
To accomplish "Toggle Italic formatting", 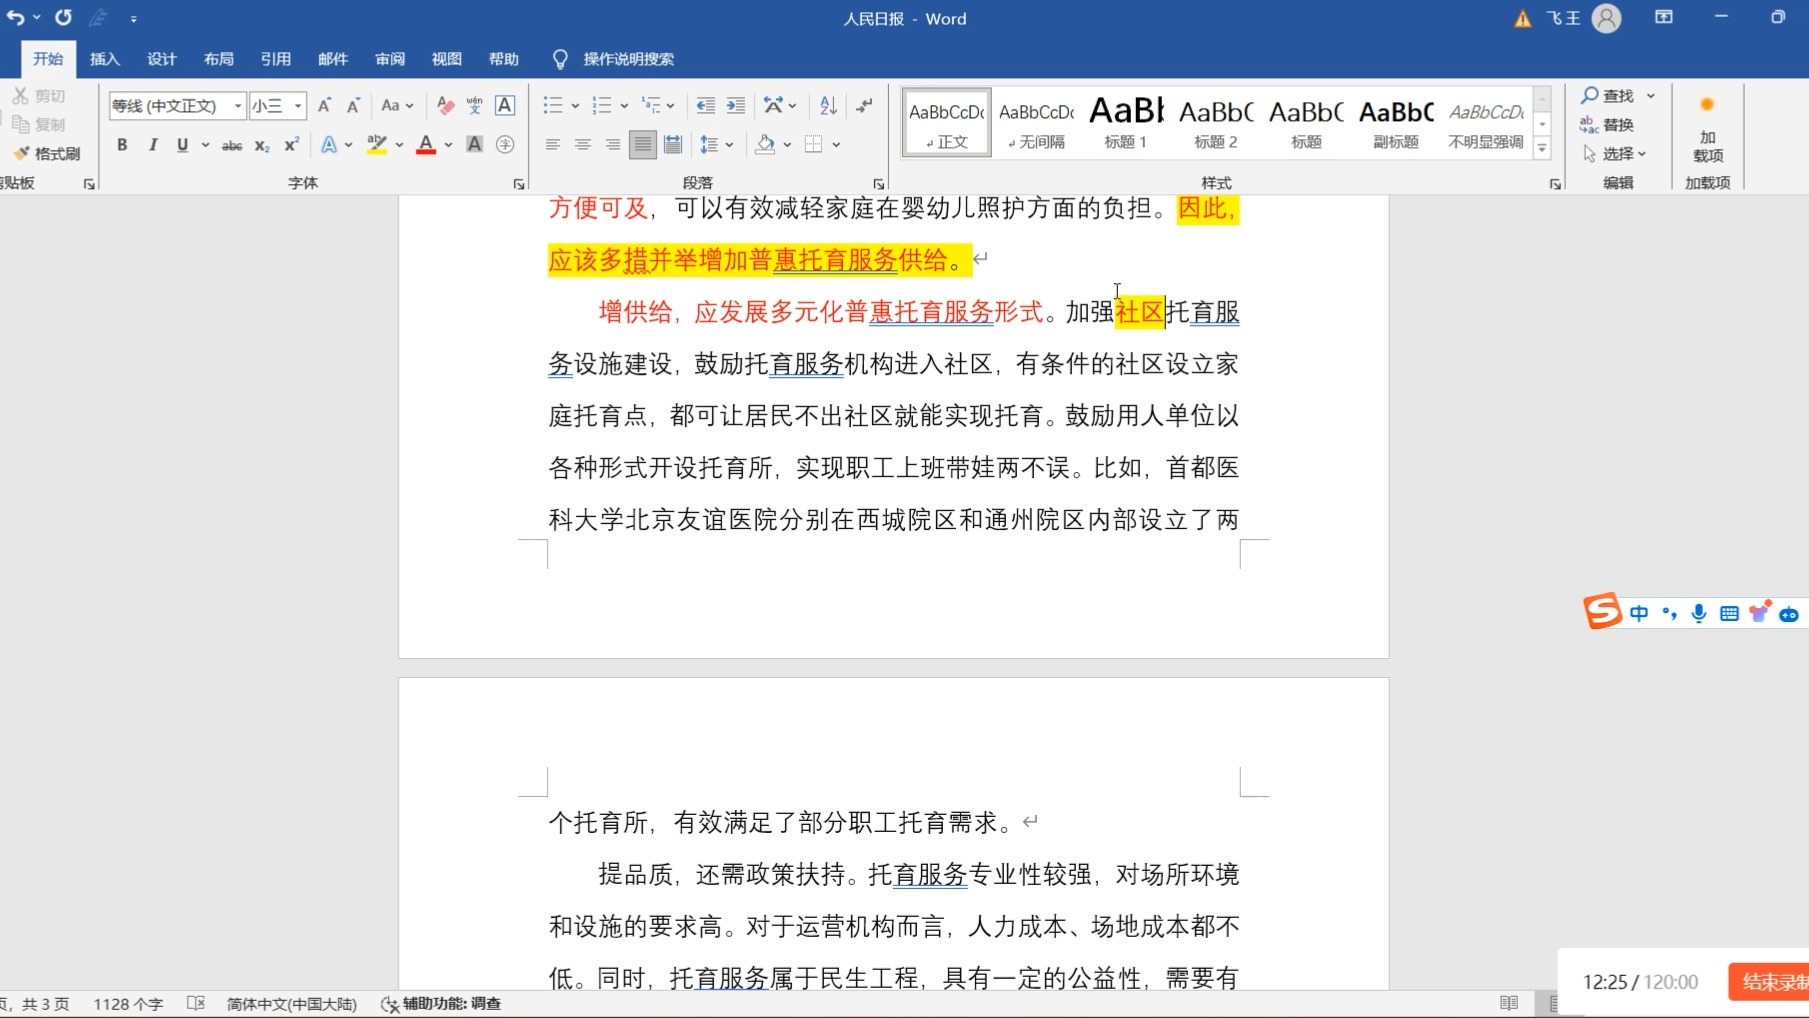I will 153,145.
